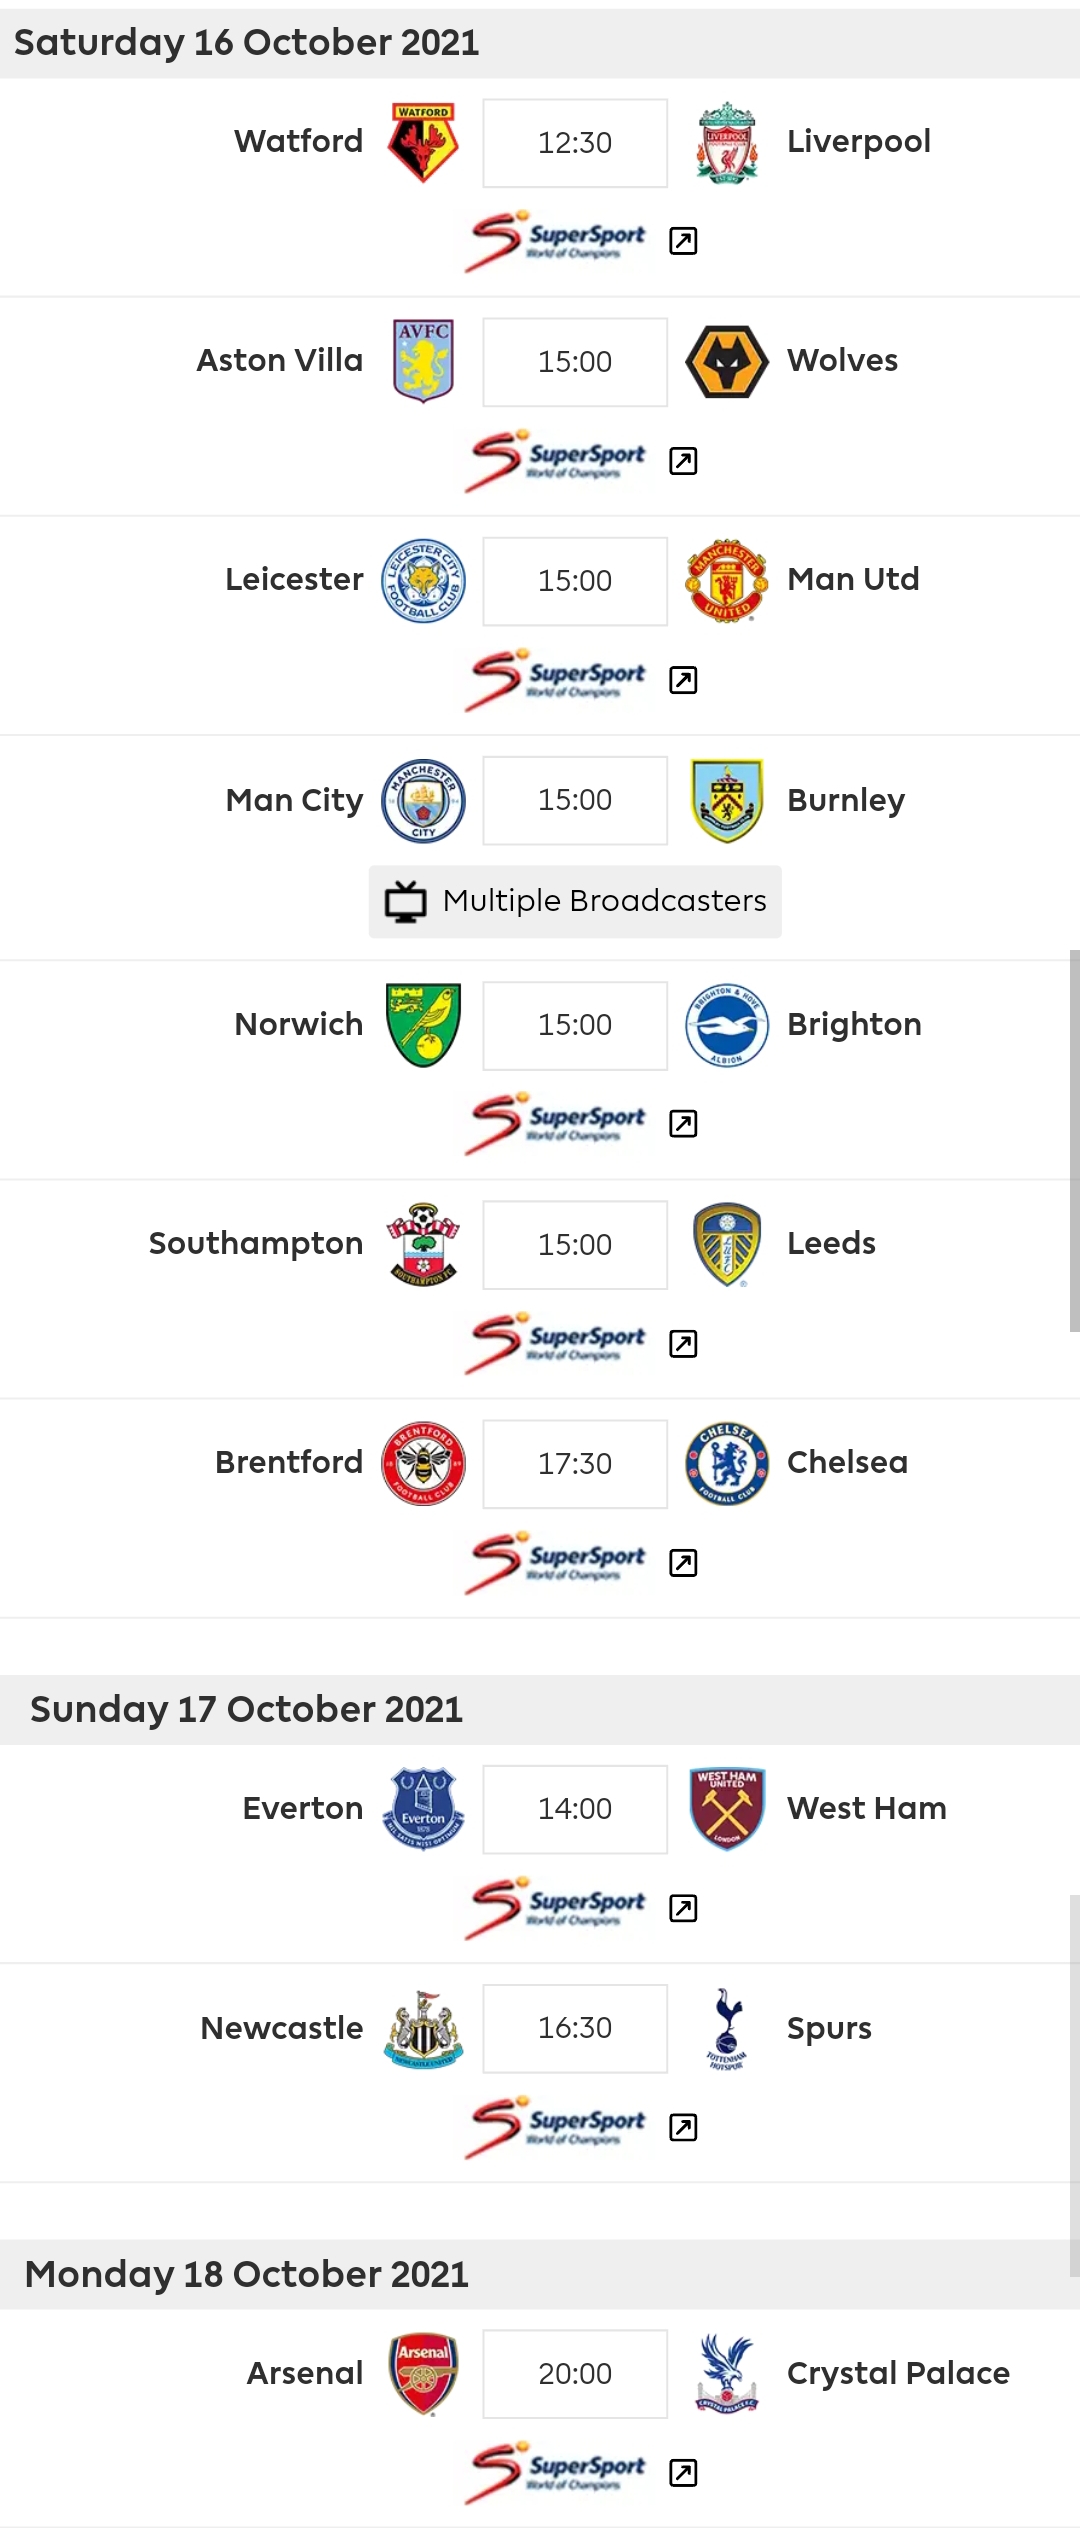Click SuperSport logo under Arsenal v Crystal Palace
The image size is (1080, 2528).
click(x=557, y=2472)
